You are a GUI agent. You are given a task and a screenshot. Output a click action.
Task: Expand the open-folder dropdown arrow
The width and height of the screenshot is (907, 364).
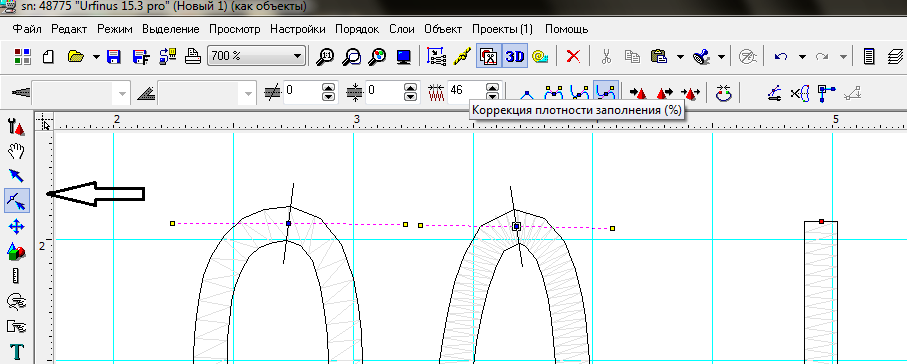click(96, 57)
